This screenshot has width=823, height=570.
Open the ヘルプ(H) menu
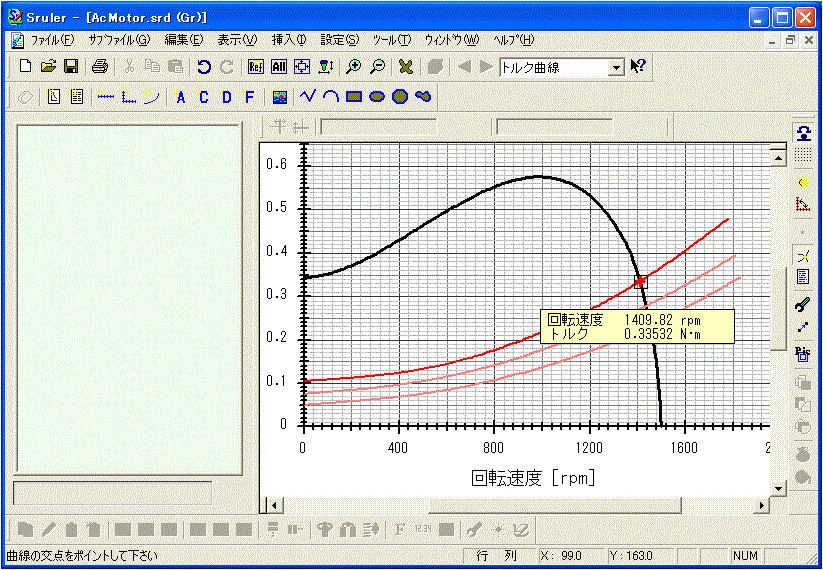click(514, 40)
